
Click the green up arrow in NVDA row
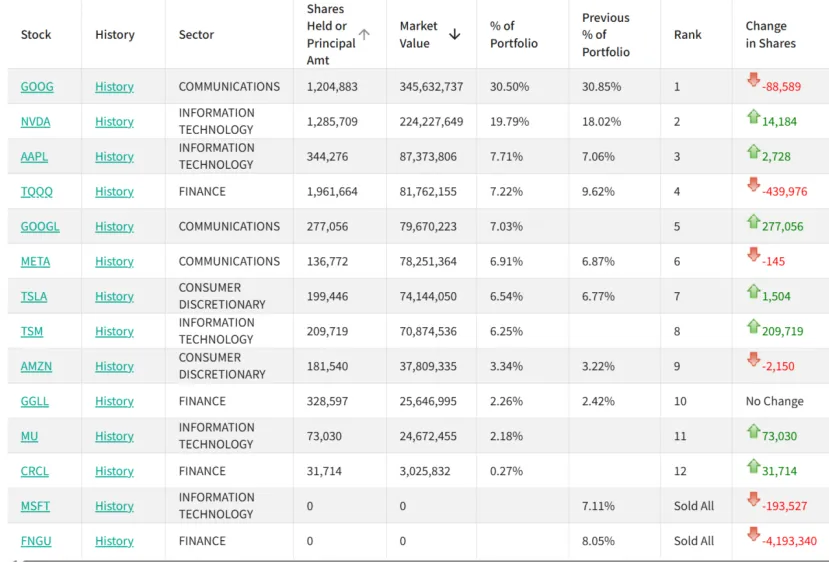pyautogui.click(x=754, y=116)
